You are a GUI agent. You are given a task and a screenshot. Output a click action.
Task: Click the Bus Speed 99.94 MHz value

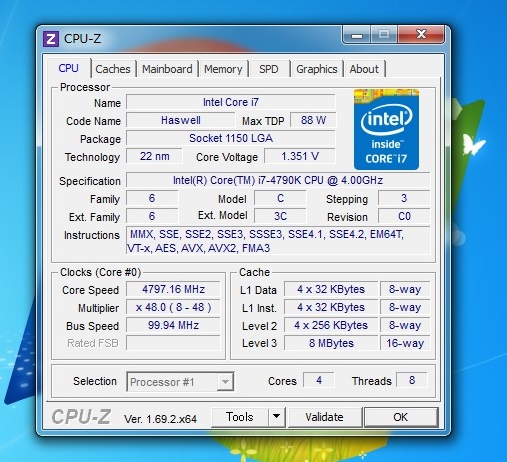pos(173,325)
